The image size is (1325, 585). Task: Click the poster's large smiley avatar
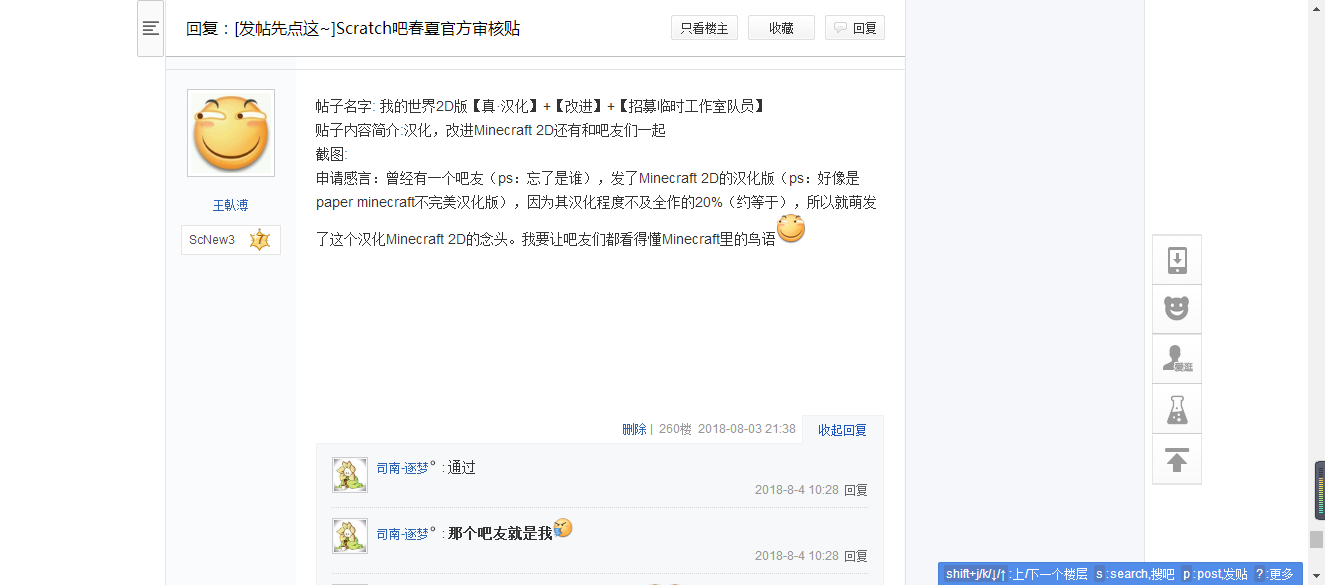(x=231, y=133)
